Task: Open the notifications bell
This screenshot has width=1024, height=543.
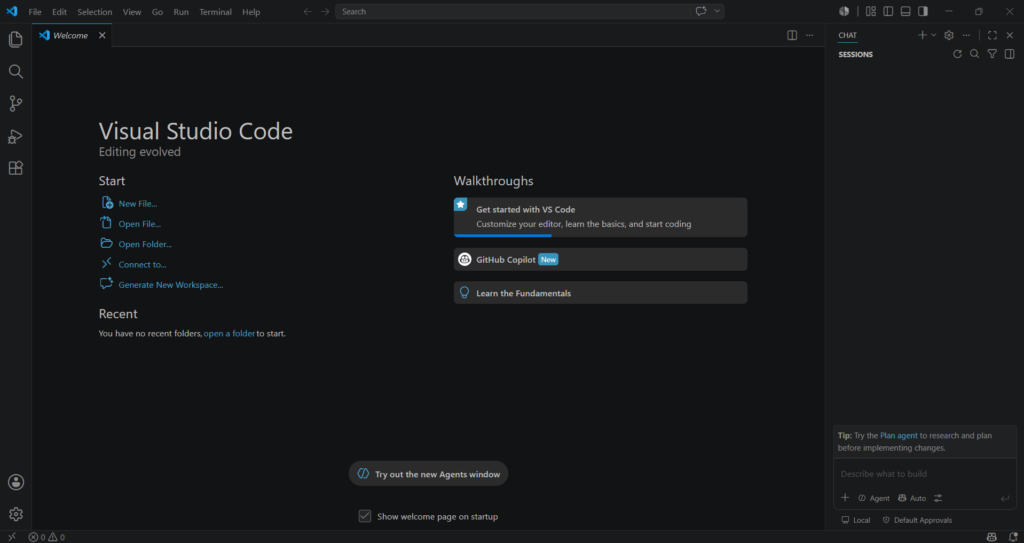Action: click(1013, 537)
